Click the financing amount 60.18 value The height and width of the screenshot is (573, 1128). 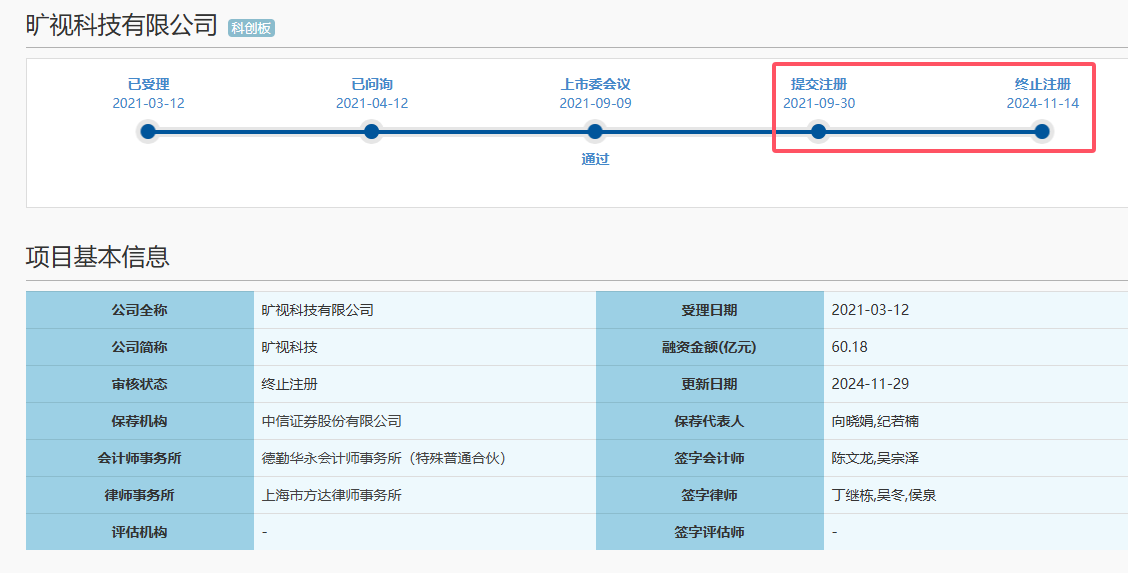(849, 347)
